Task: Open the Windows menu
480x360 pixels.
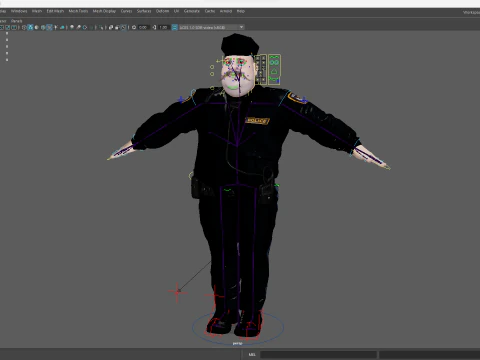Action: (19, 11)
